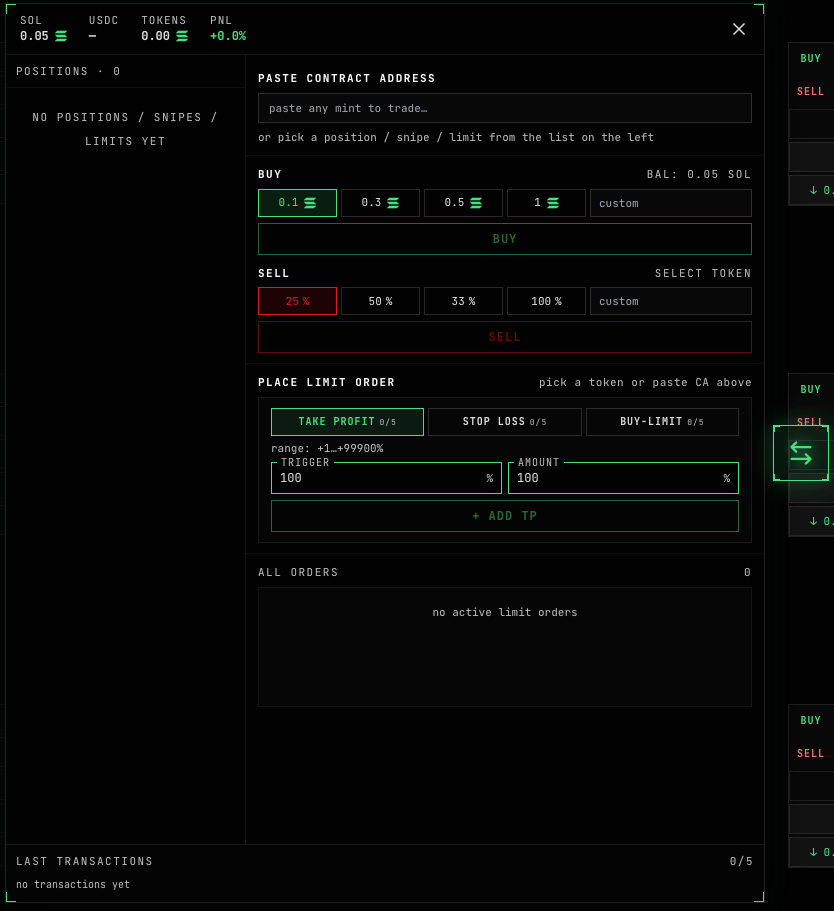Click the SELECT TOKEN label in the Sell section
The width and height of the screenshot is (834, 911).
(703, 273)
